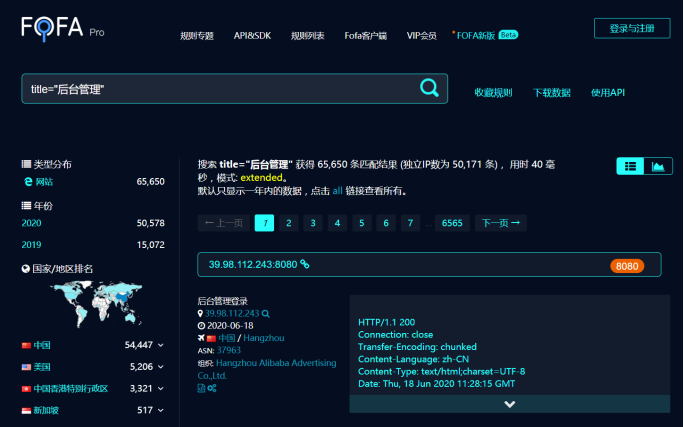This screenshot has height=427, width=684.
Task: Expand the HTTP response header panel
Action: click(510, 404)
